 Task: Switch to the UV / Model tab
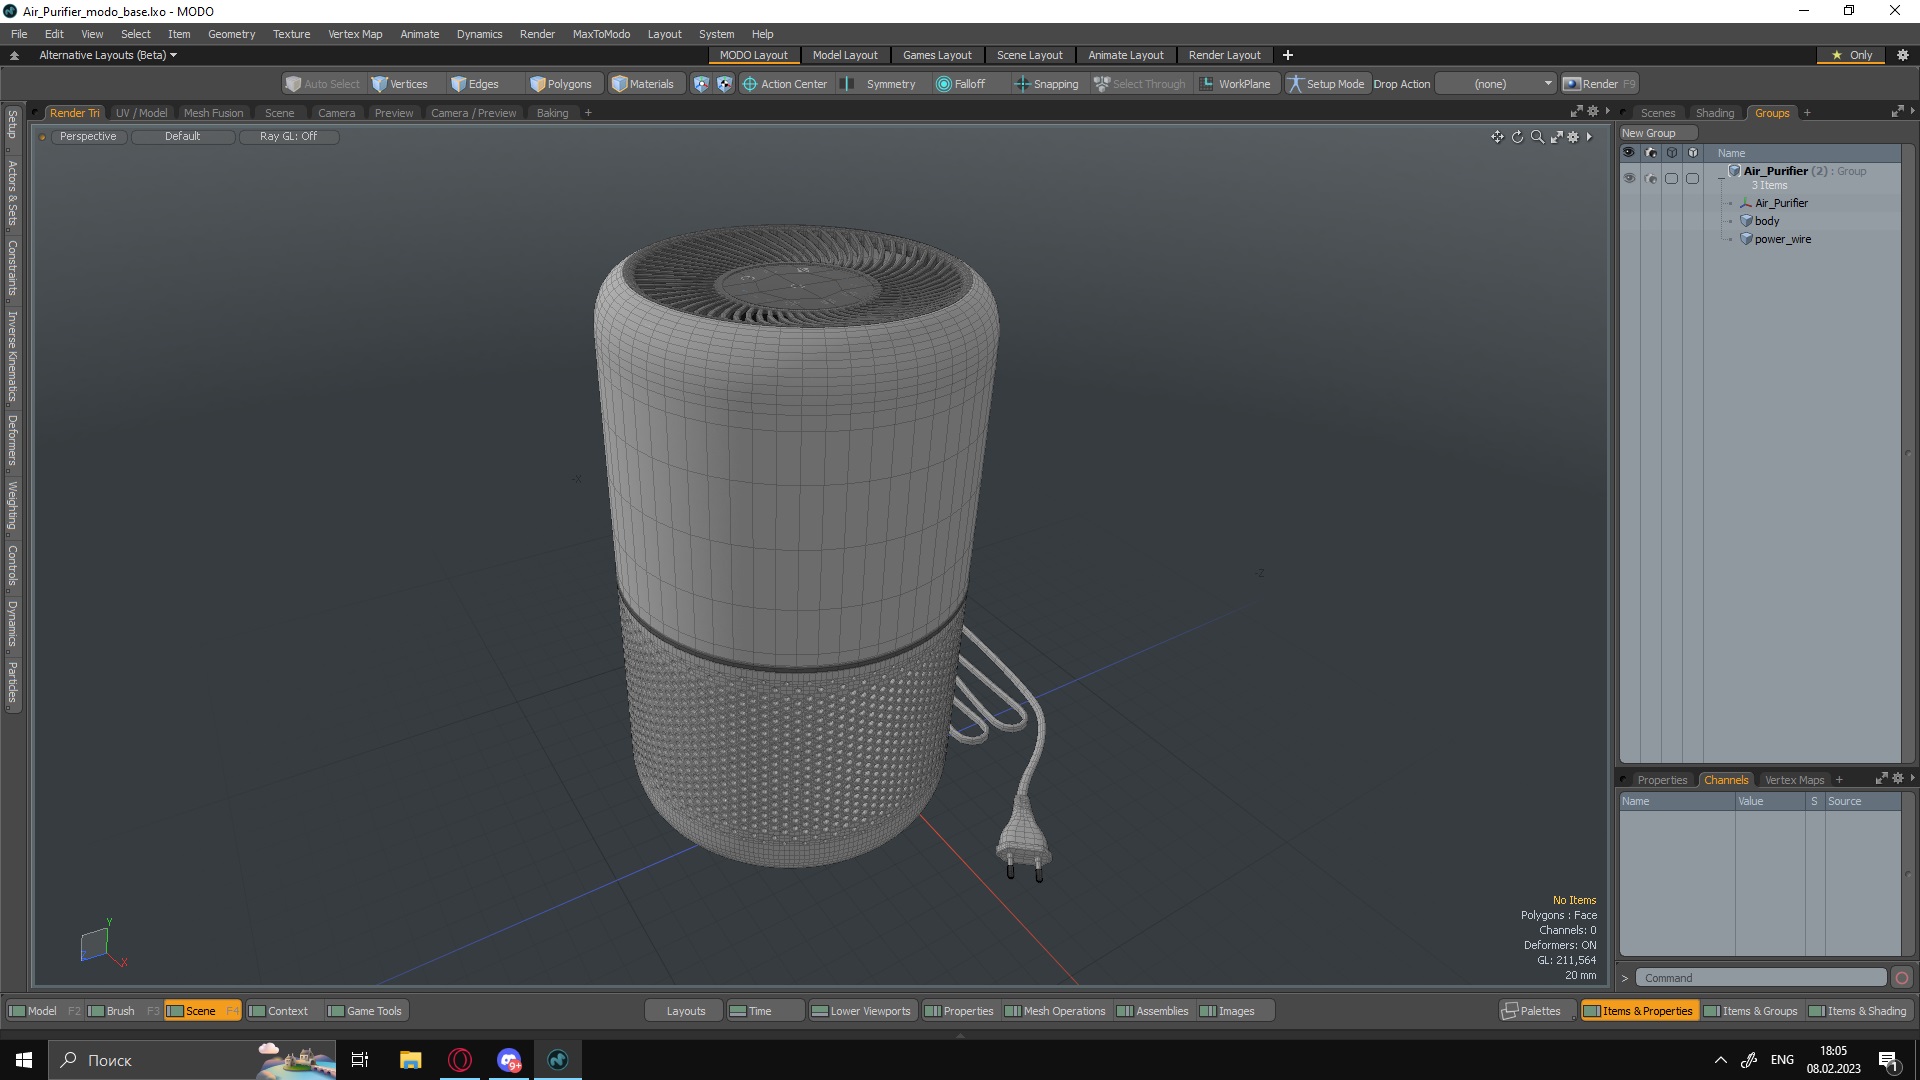pos(140,112)
